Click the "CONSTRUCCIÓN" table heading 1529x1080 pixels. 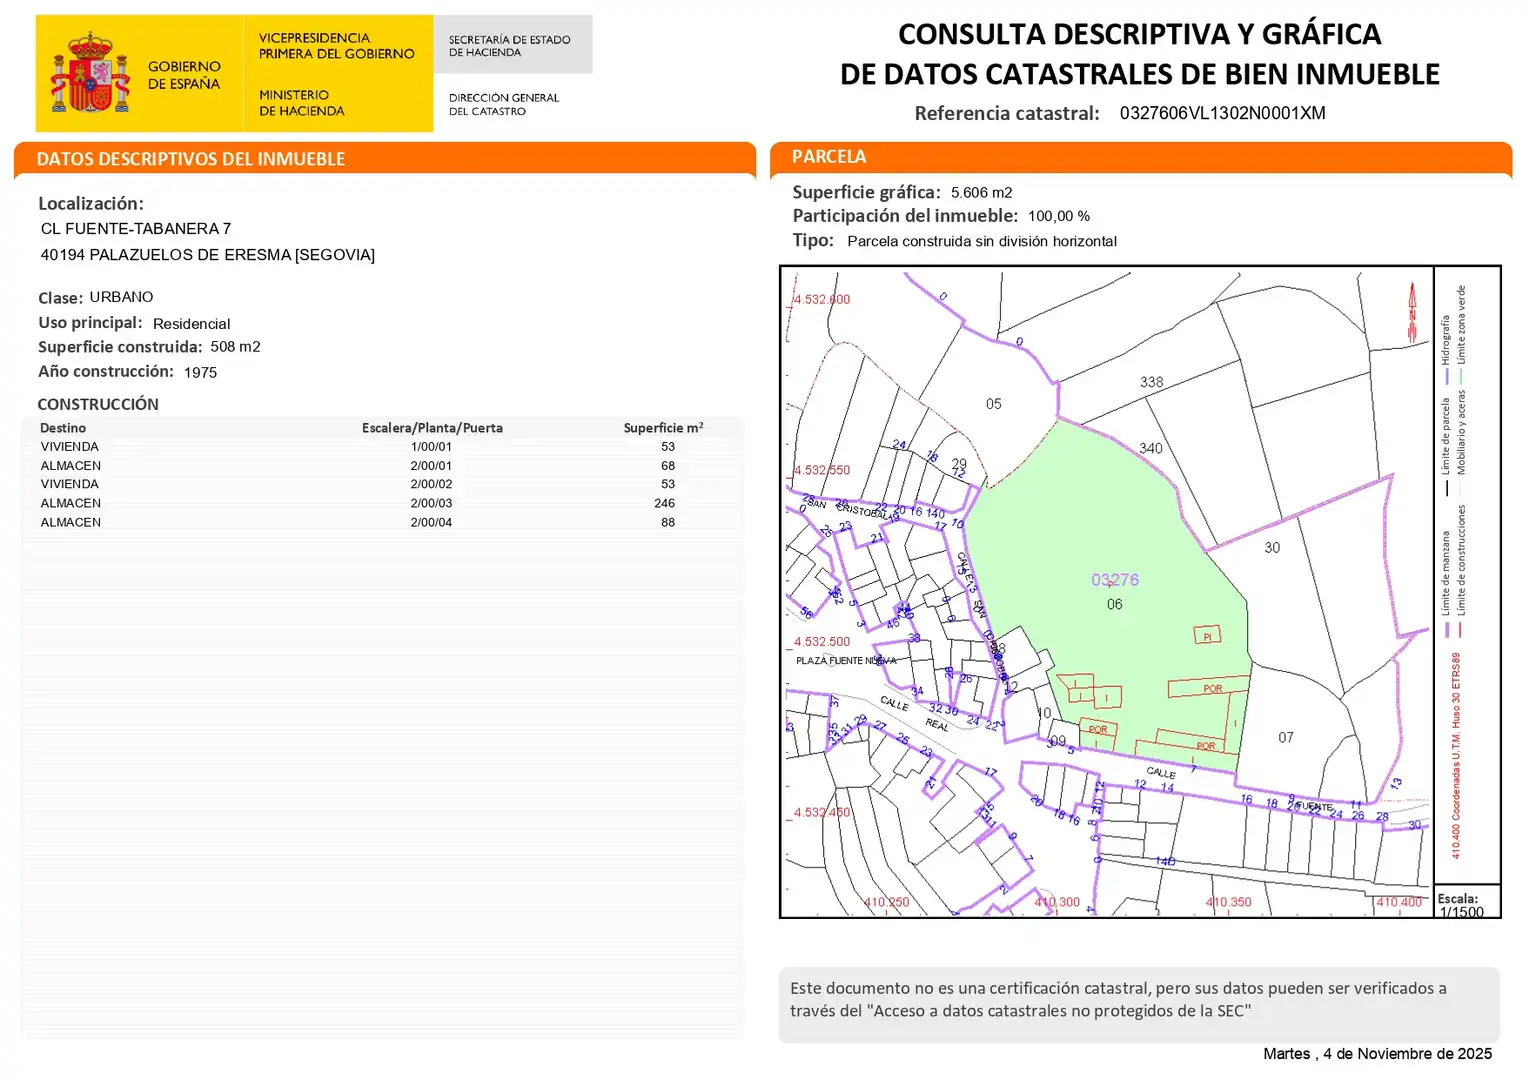click(98, 404)
